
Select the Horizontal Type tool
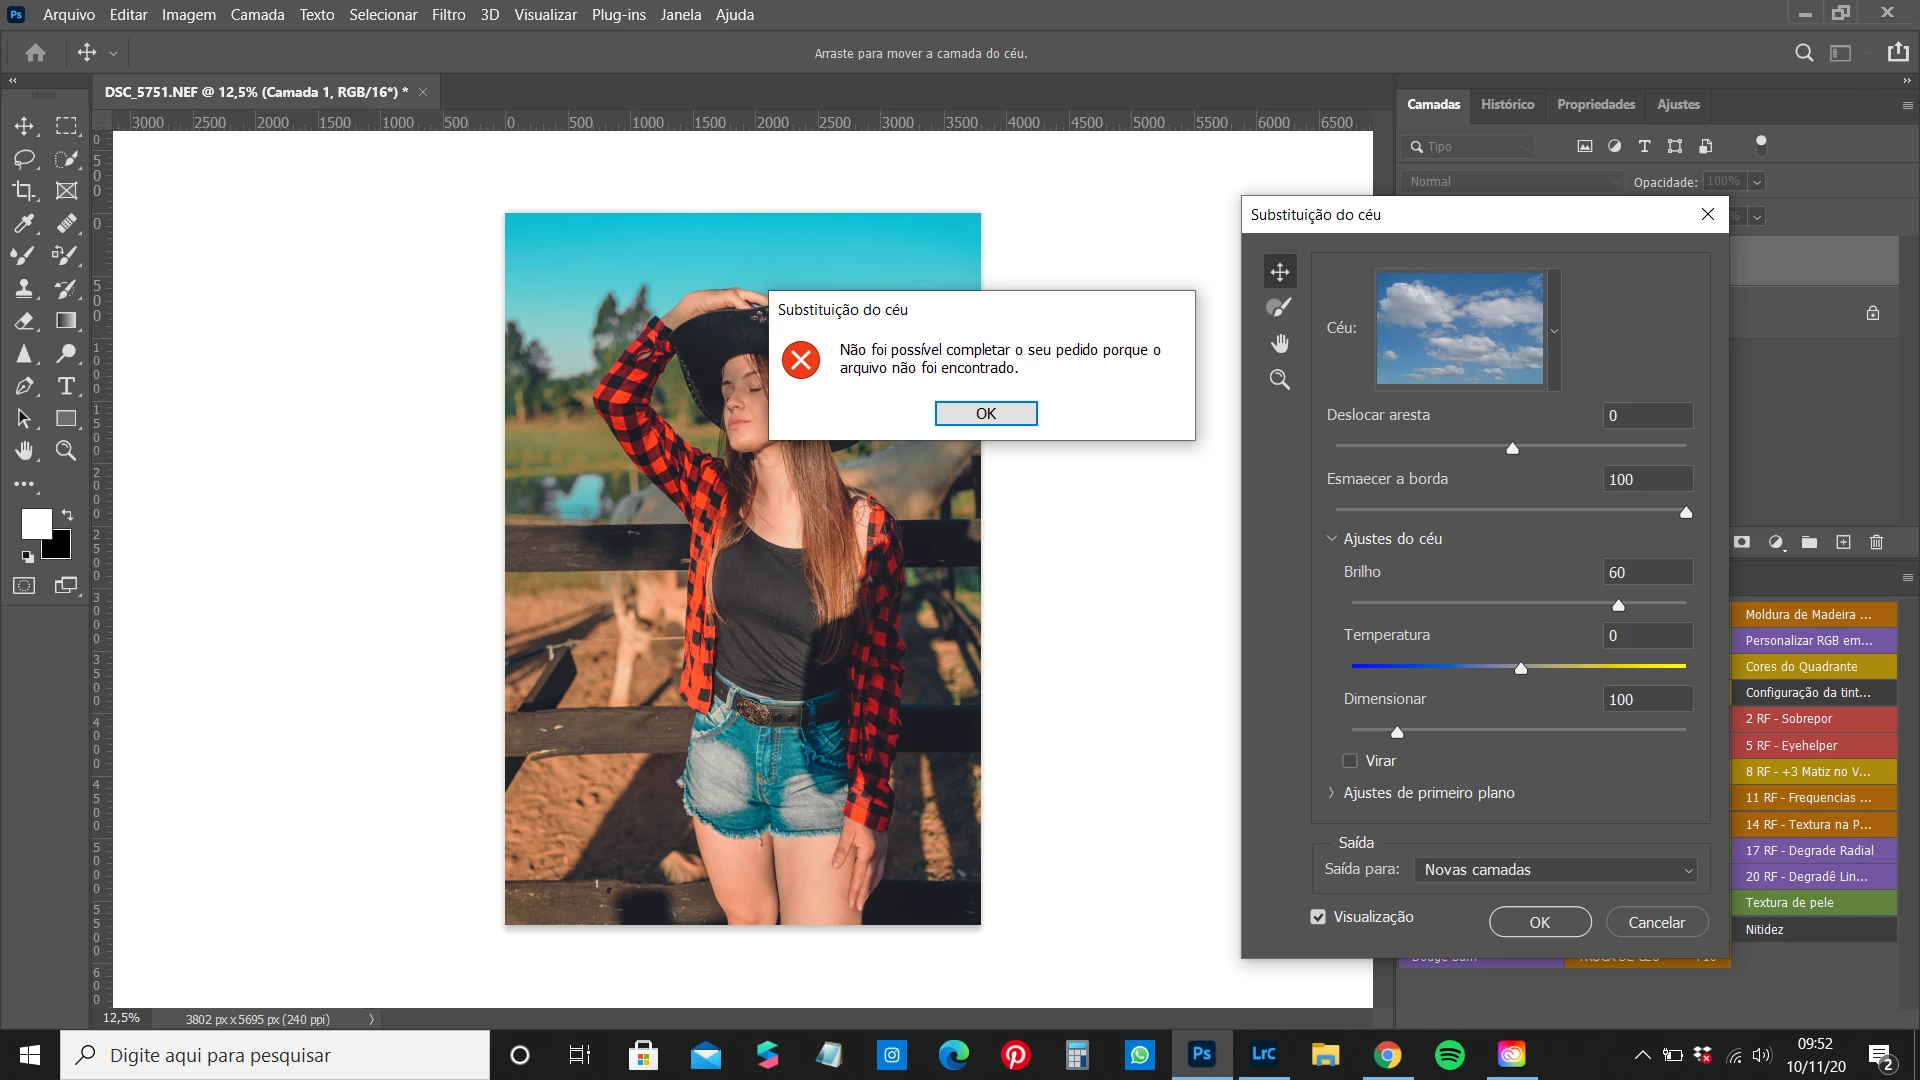(x=66, y=386)
